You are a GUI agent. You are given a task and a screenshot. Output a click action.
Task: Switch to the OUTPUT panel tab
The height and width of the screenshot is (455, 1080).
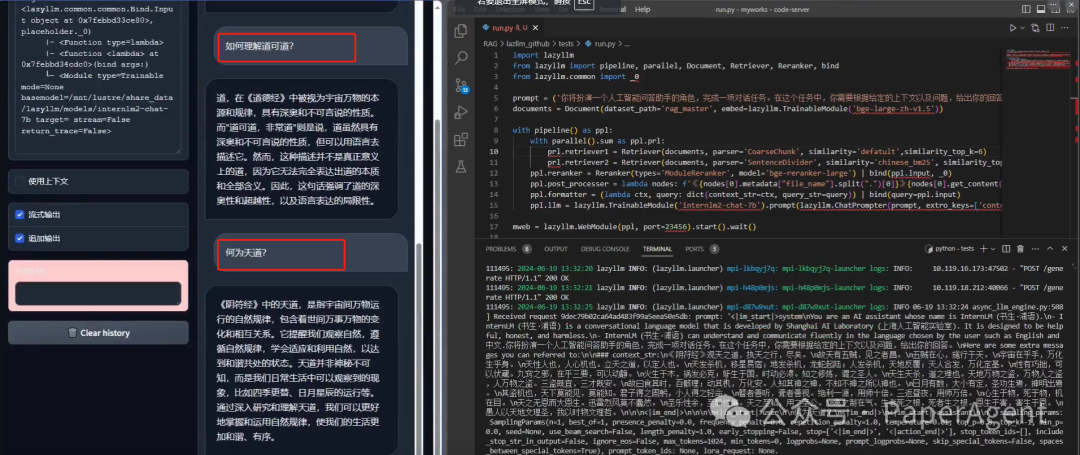click(x=556, y=248)
